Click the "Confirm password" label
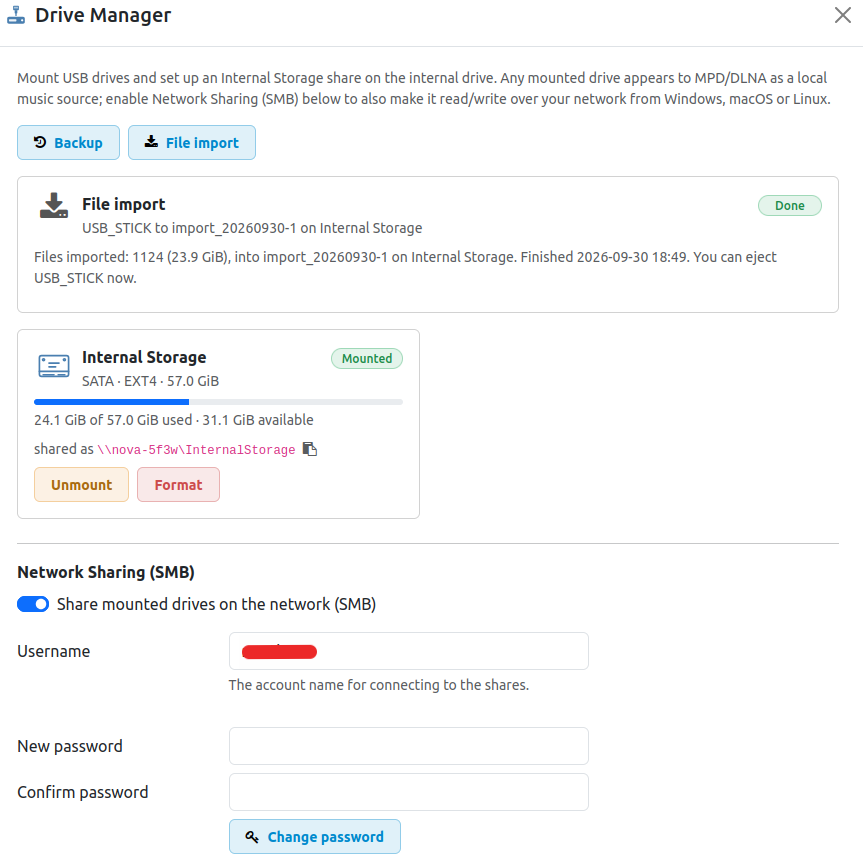This screenshot has height=866, width=863. (83, 792)
